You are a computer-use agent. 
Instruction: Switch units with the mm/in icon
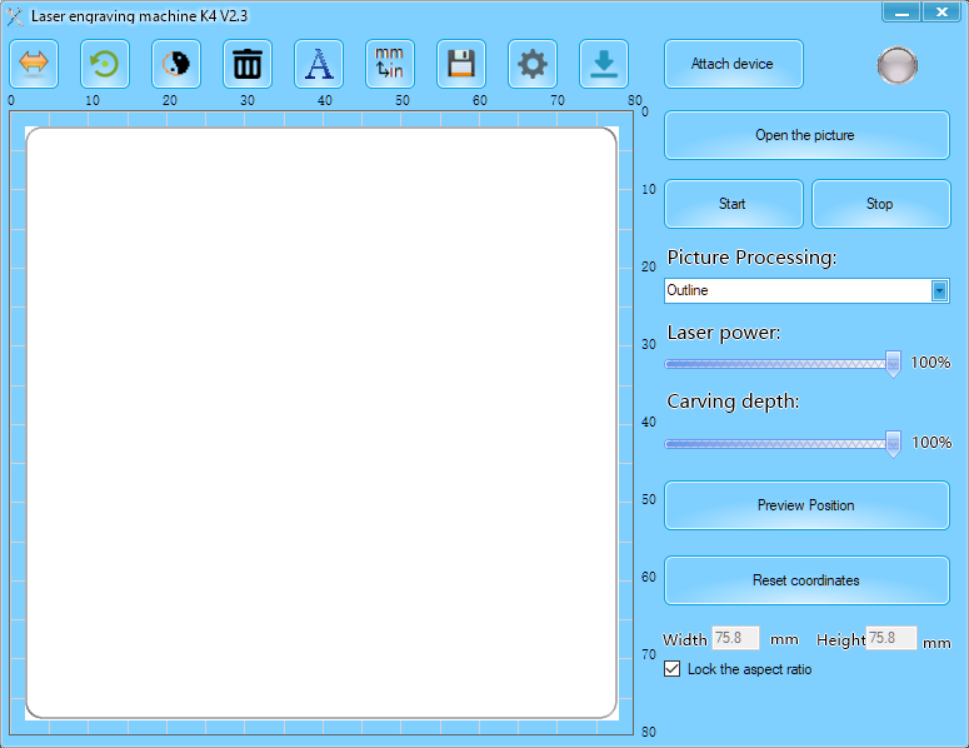(x=389, y=63)
